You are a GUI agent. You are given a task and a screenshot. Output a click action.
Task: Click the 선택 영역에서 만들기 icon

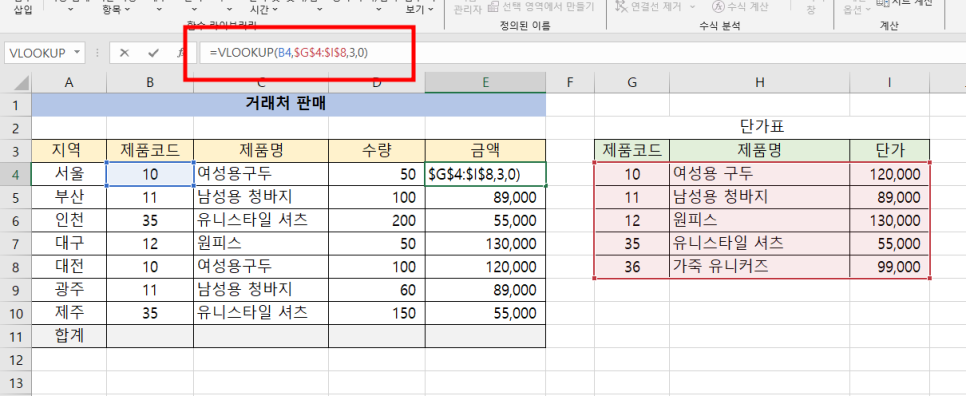(x=493, y=7)
